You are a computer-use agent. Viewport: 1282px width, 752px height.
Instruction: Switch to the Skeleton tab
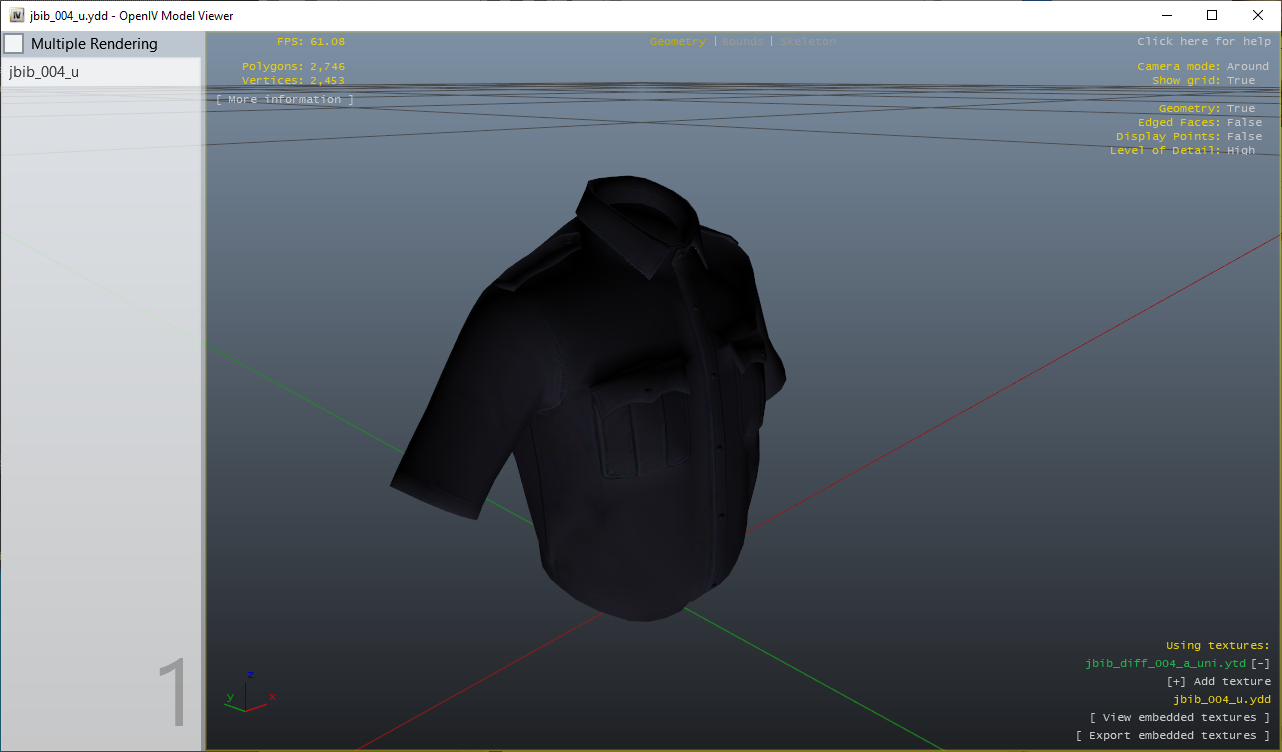click(806, 42)
